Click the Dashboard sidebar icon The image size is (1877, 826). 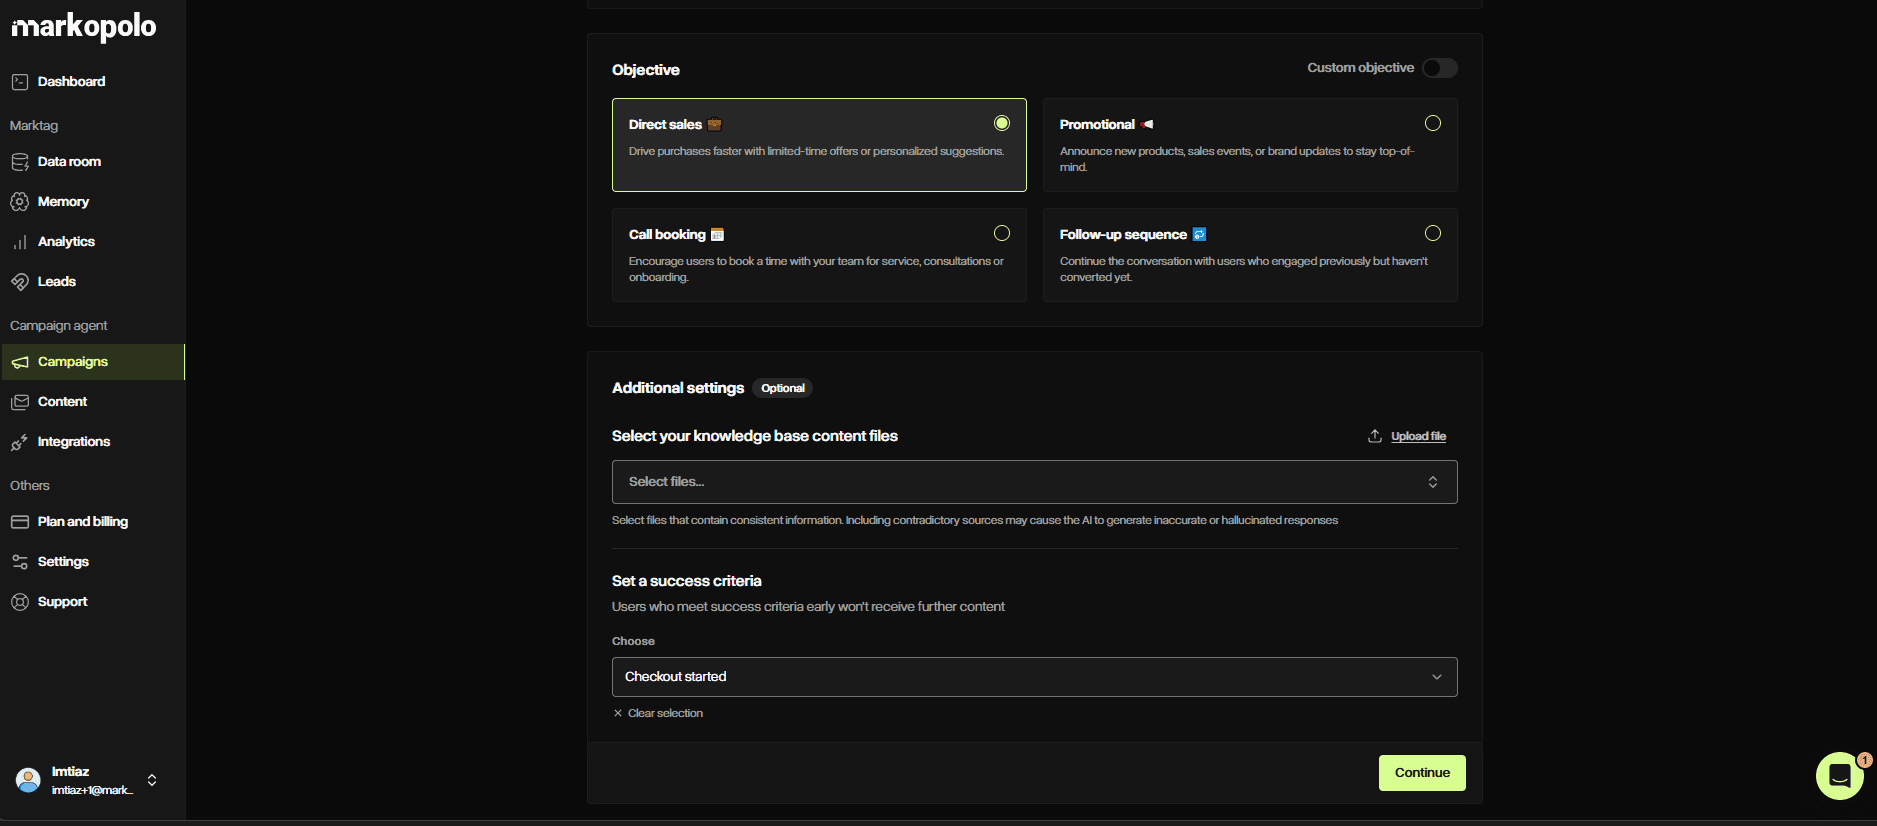point(20,82)
